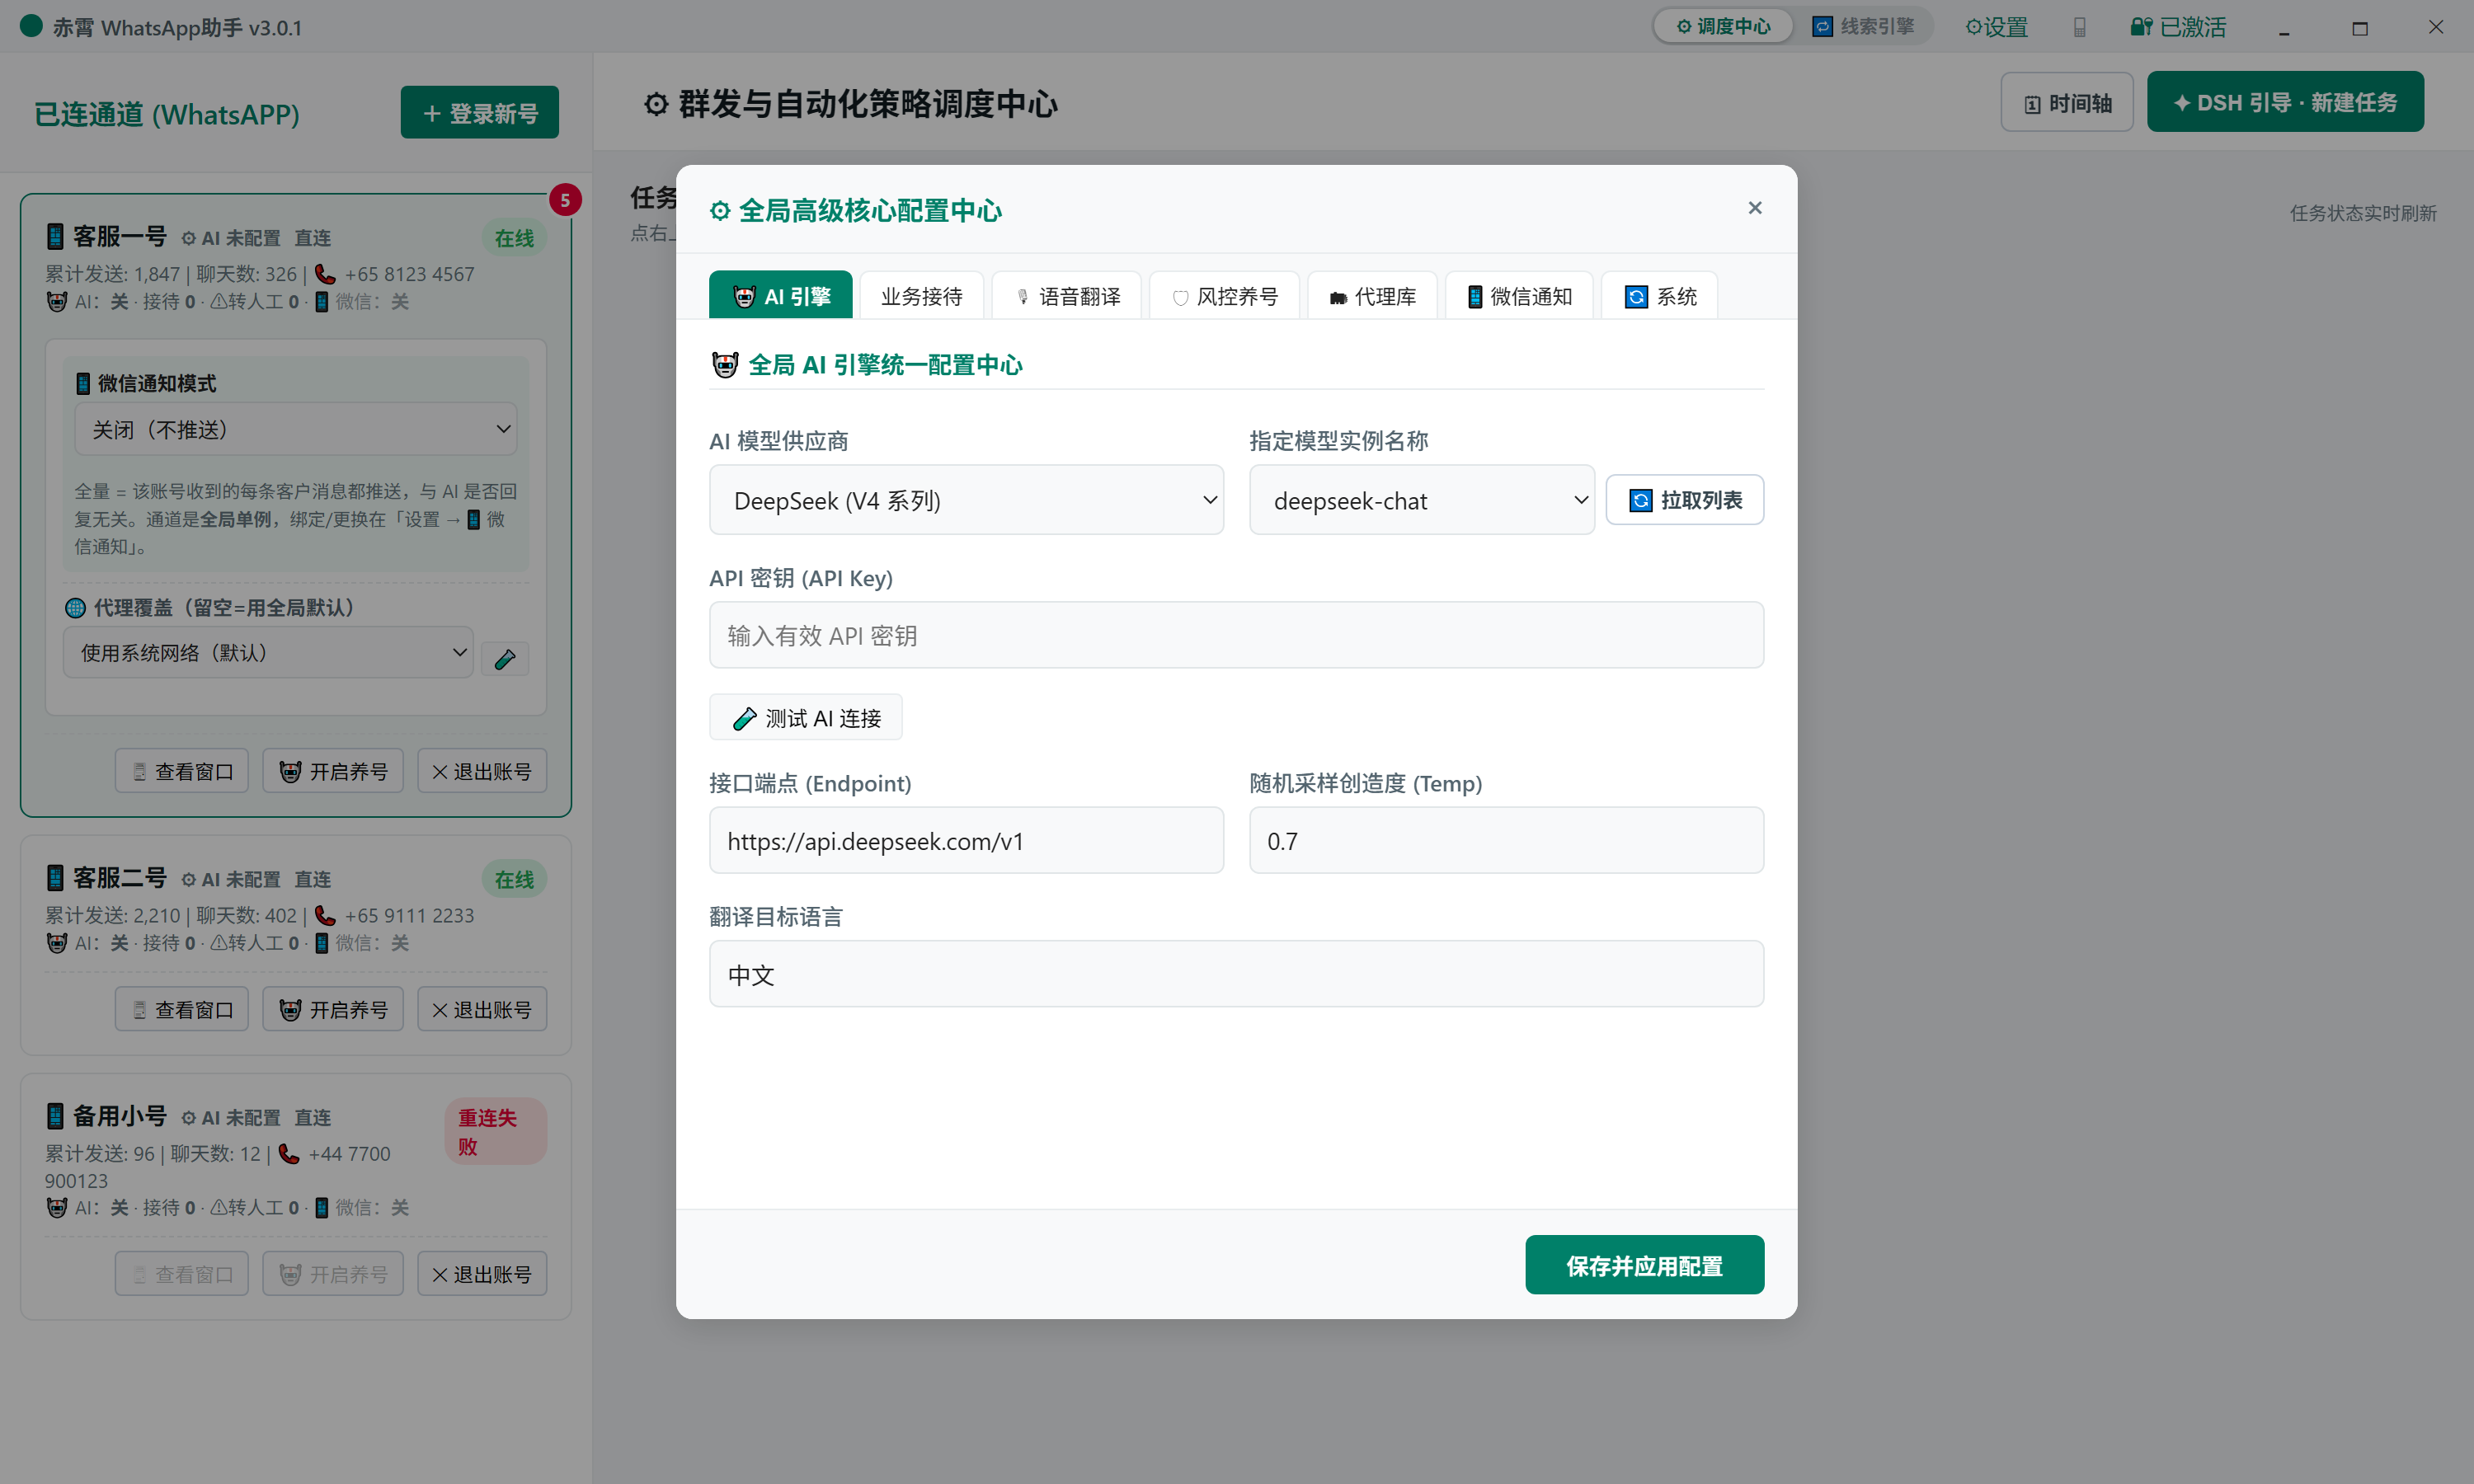Click phone number +65 9111 2233
Image resolution: width=2474 pixels, height=1484 pixels.
click(x=409, y=915)
